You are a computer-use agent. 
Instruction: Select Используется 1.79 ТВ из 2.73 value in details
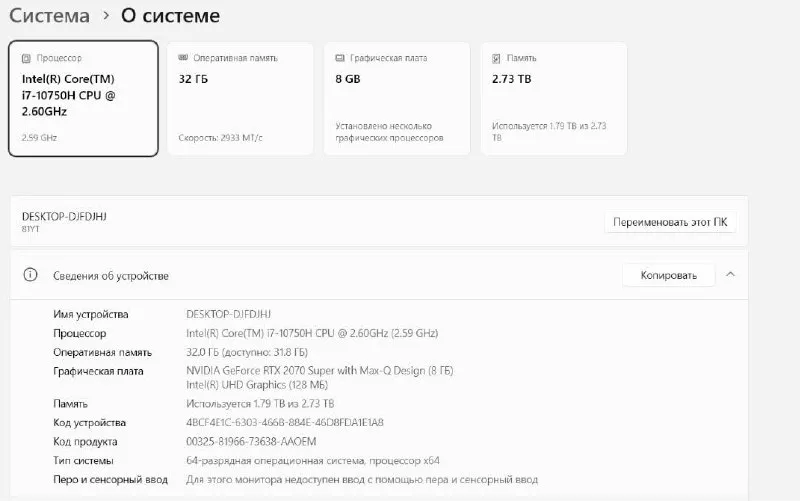pyautogui.click(x=260, y=404)
